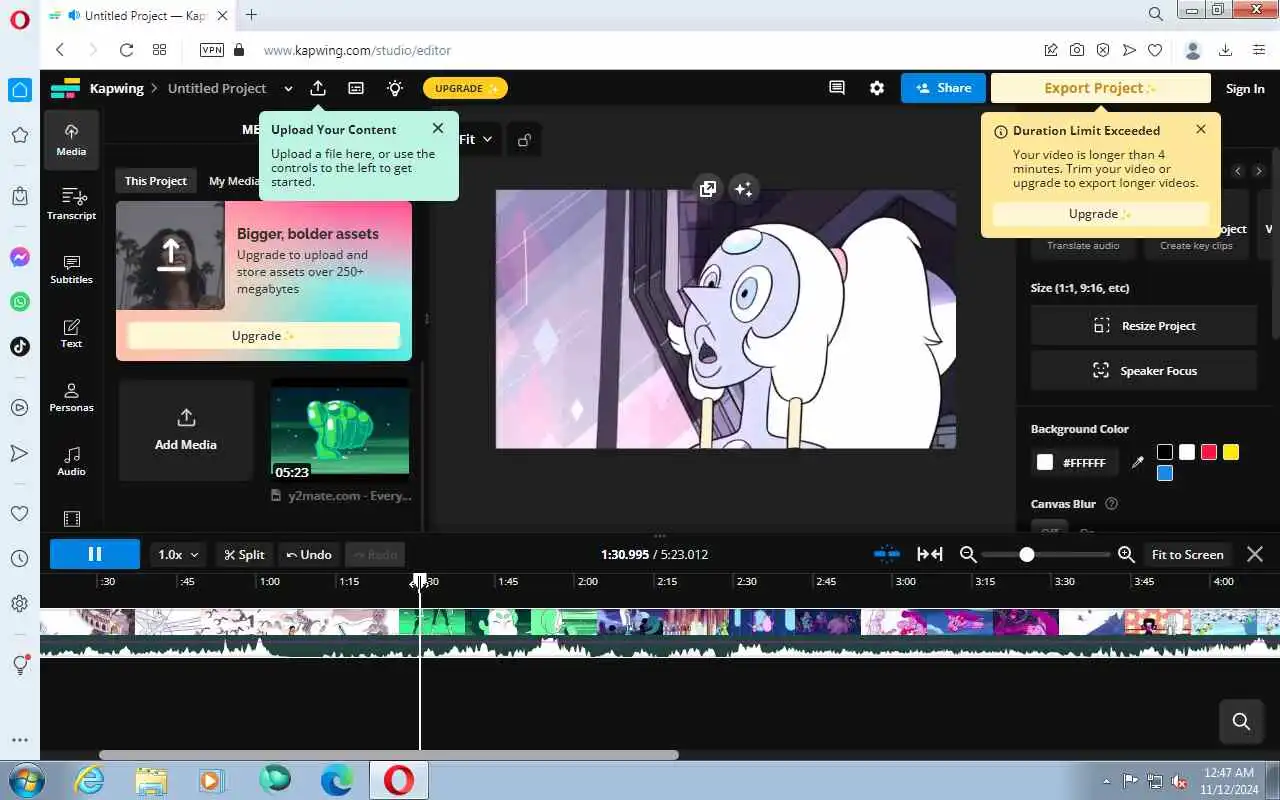1280x800 pixels.
Task: Close the timeline panel with X
Action: (x=1255, y=554)
